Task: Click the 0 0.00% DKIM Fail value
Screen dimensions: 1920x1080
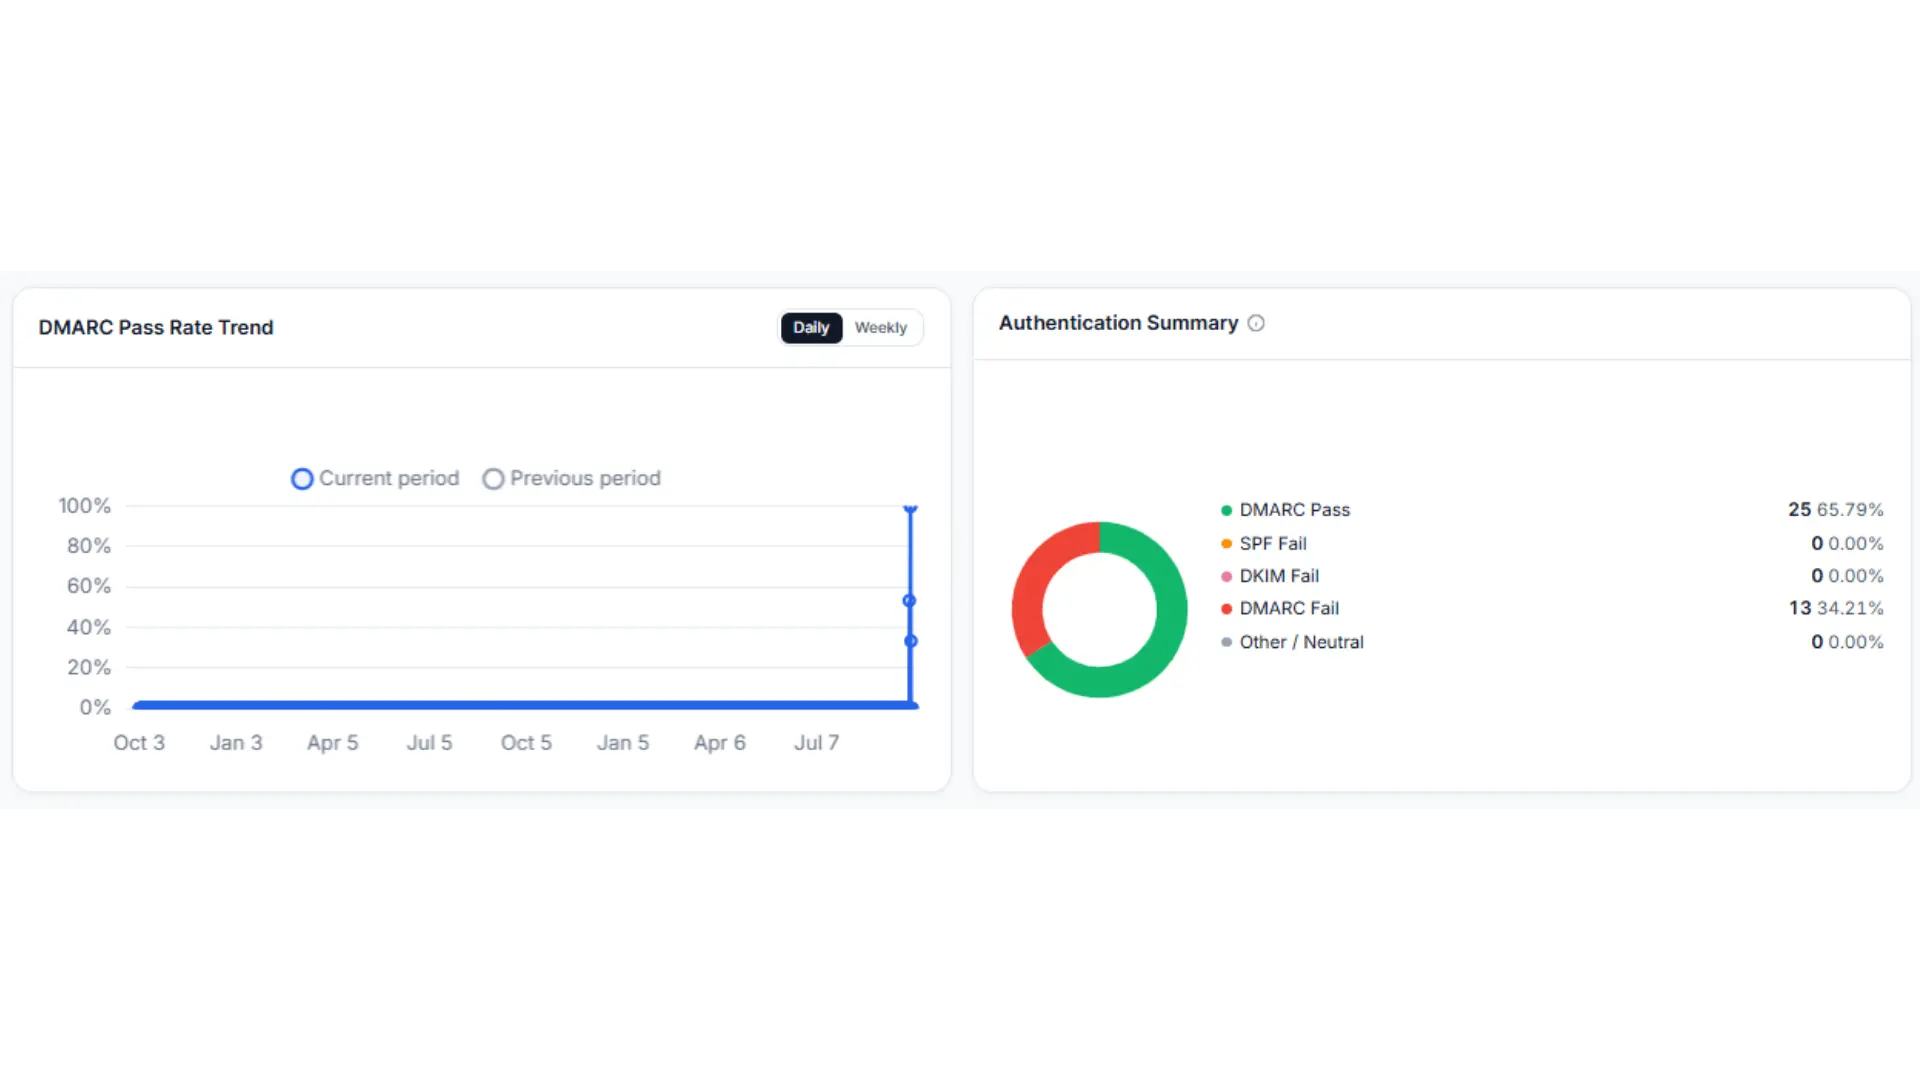Action: [1847, 576]
